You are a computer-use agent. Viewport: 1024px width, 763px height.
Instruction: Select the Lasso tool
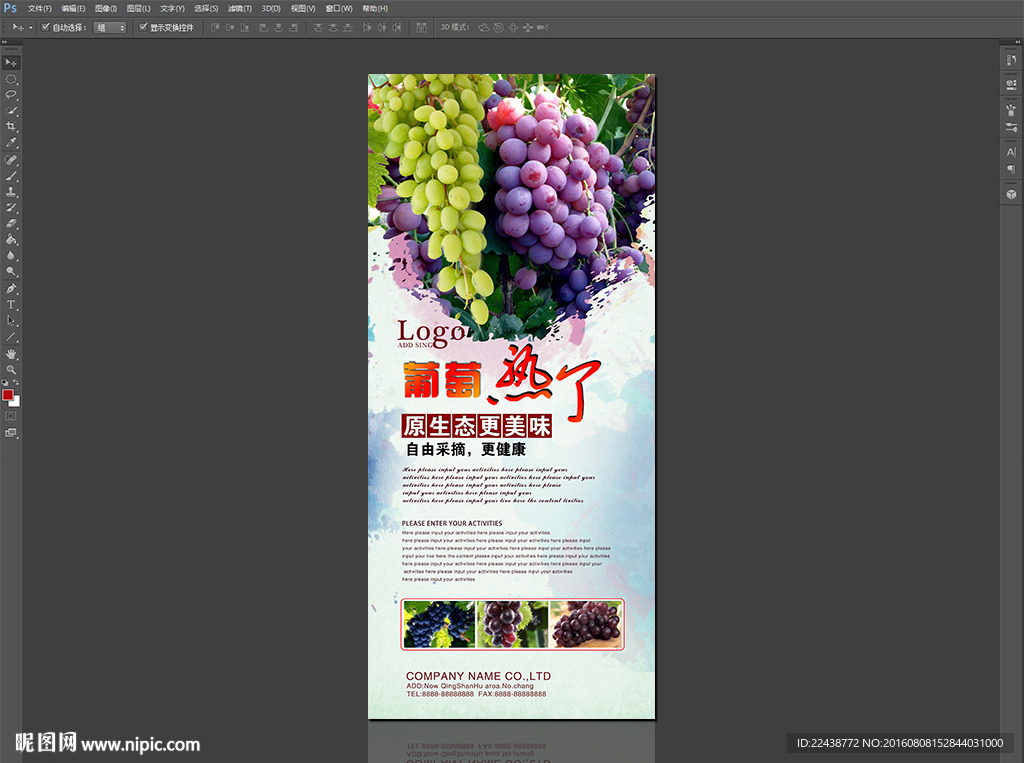coord(11,95)
